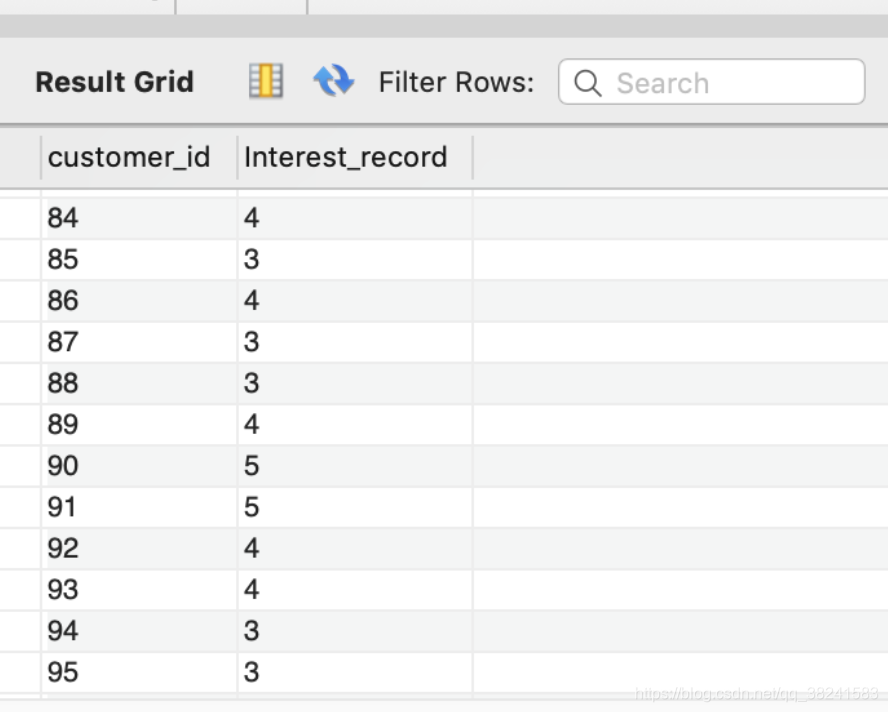Click Interest_record value in row 93
The height and width of the screenshot is (712, 888).
355,590
